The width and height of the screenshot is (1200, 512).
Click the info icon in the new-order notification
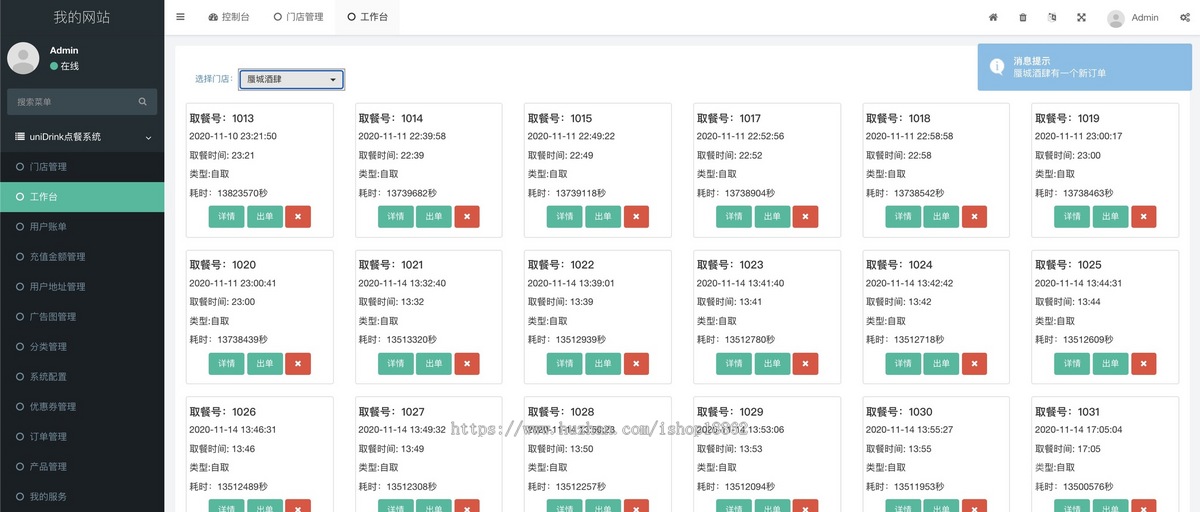997,67
